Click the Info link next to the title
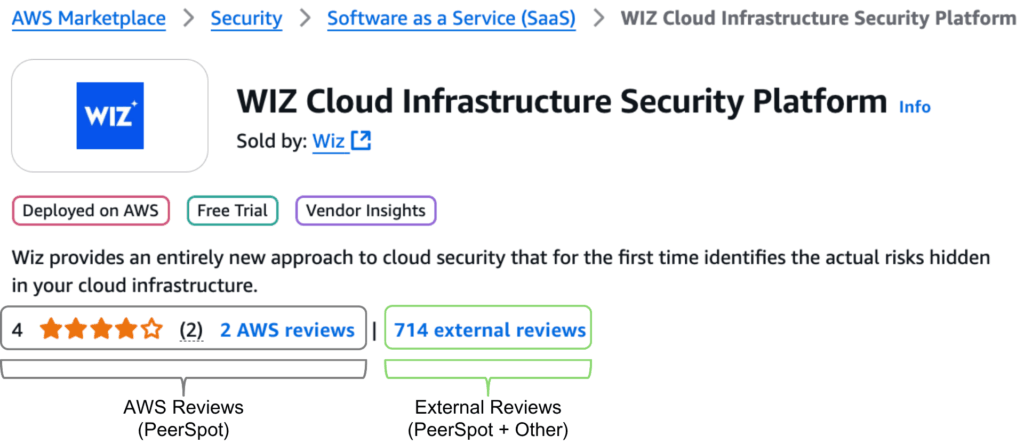Screen dimensions: 1024x444 point(914,106)
